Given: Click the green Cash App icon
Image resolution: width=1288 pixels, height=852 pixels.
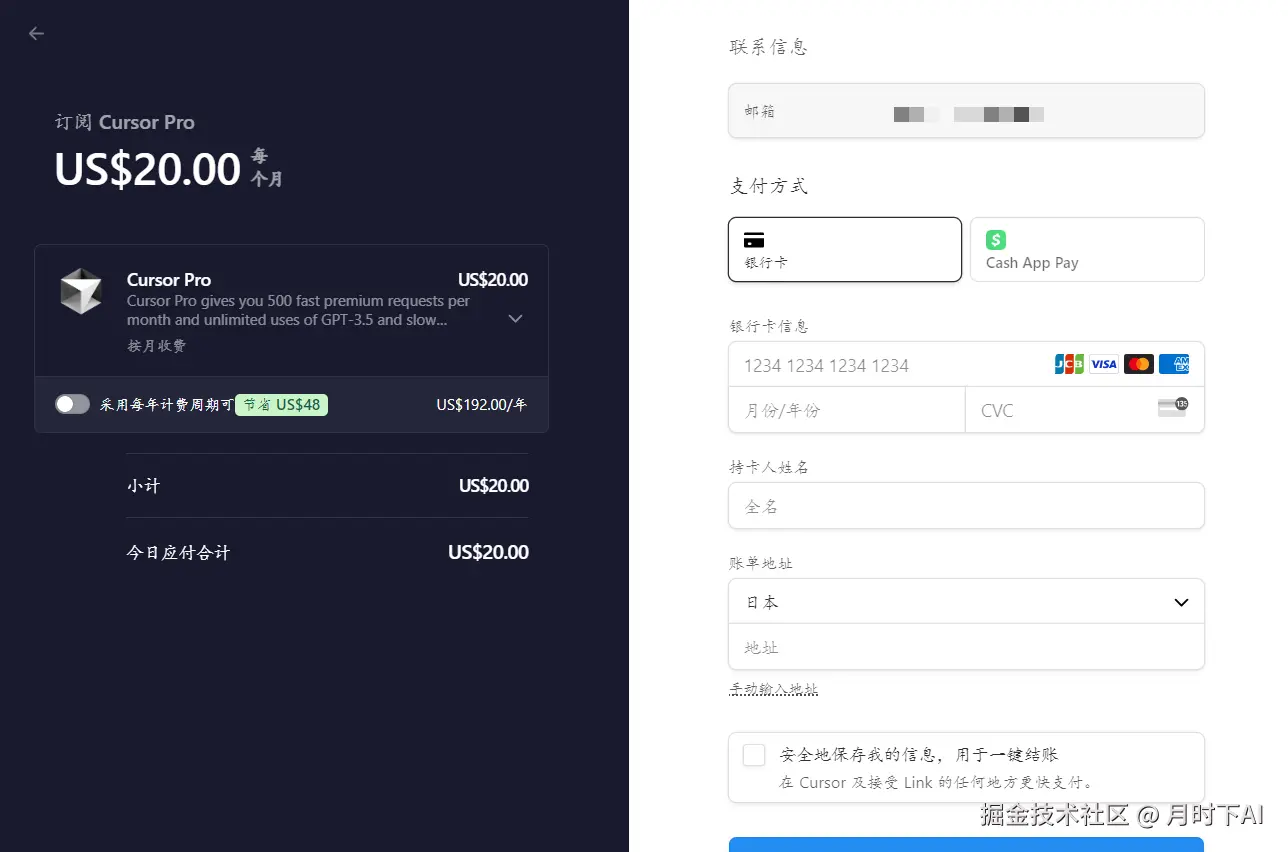Looking at the screenshot, I should [x=996, y=240].
